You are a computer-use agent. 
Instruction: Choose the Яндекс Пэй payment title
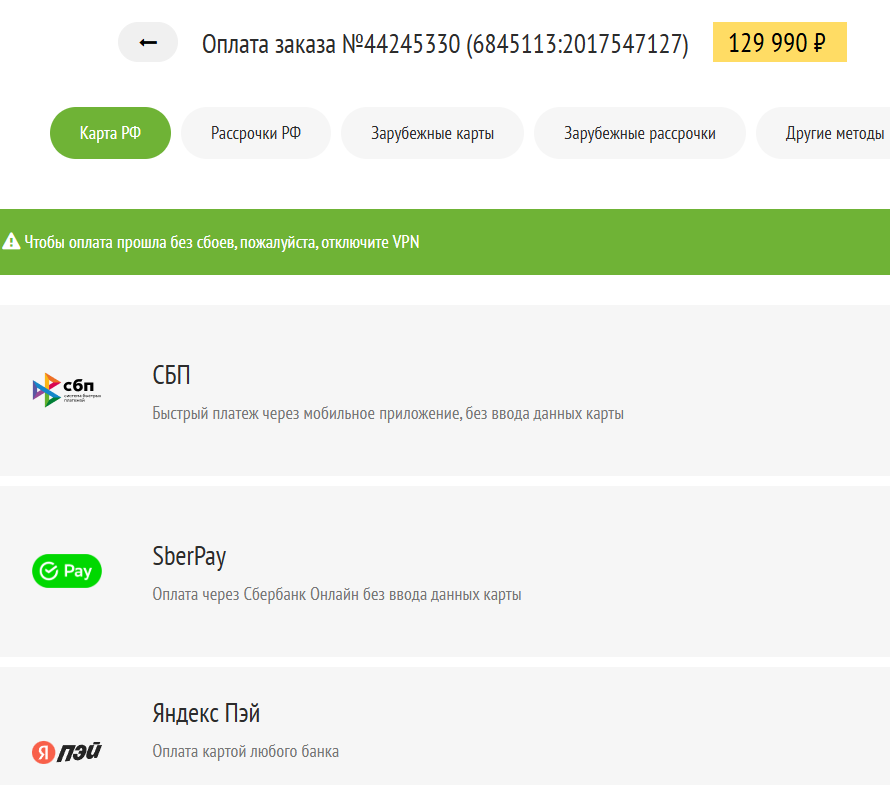coord(206,713)
